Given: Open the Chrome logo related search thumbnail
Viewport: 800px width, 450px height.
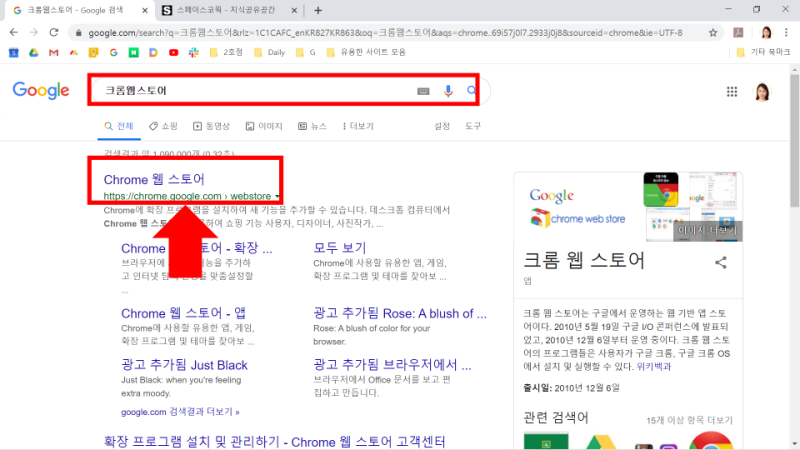Looking at the screenshot, I should click(711, 441).
